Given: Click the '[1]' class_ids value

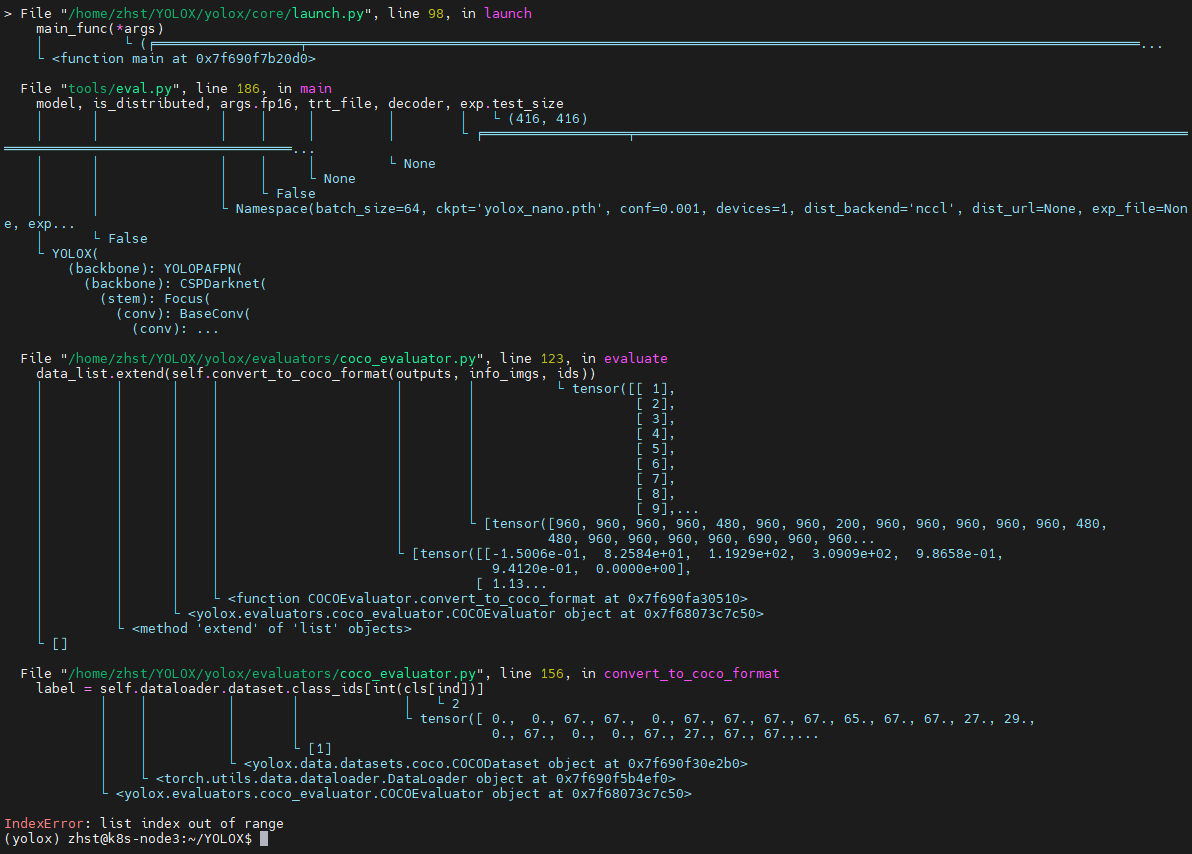Looking at the screenshot, I should point(319,749).
